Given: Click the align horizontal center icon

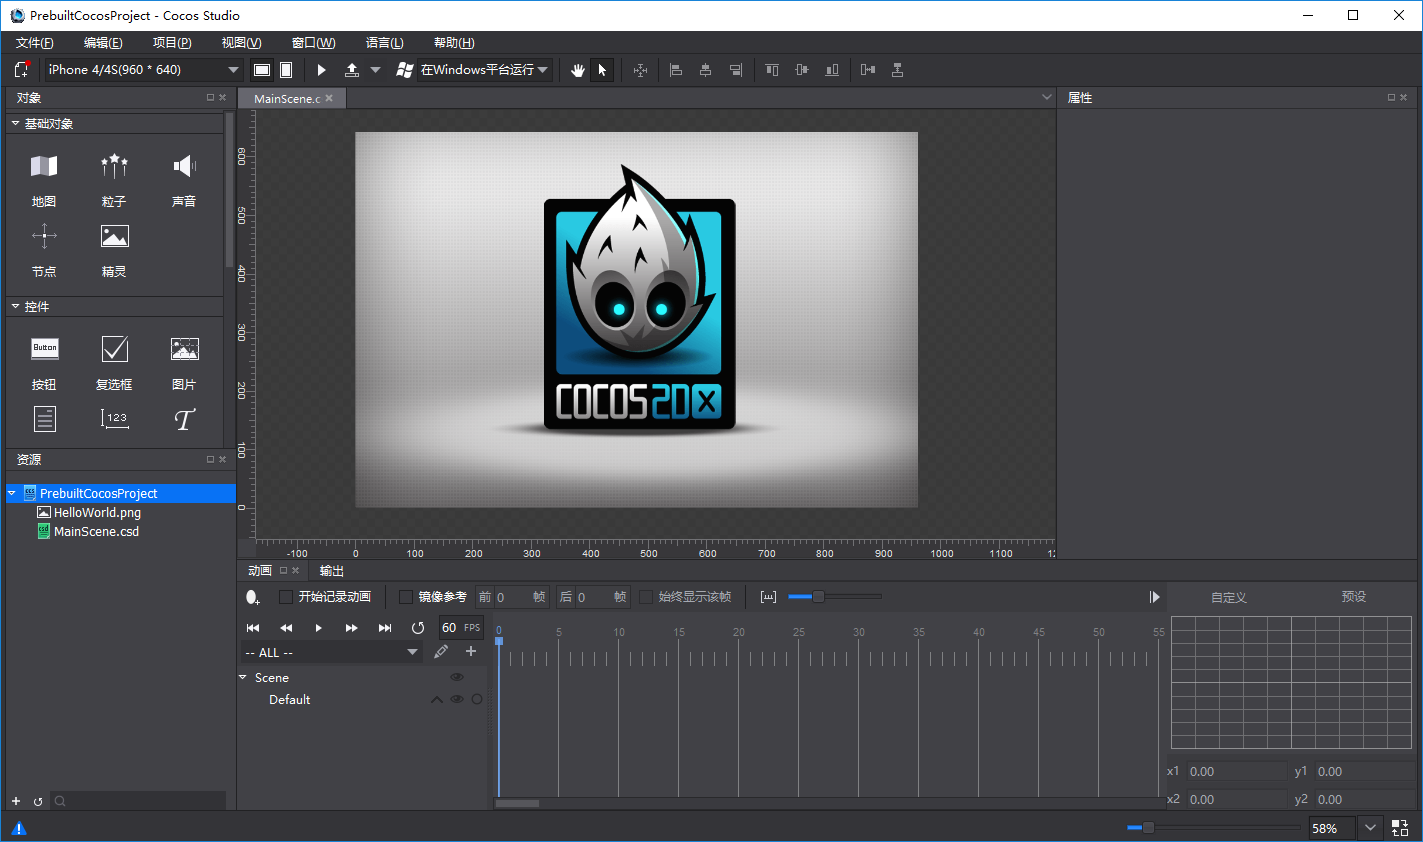Looking at the screenshot, I should point(706,70).
